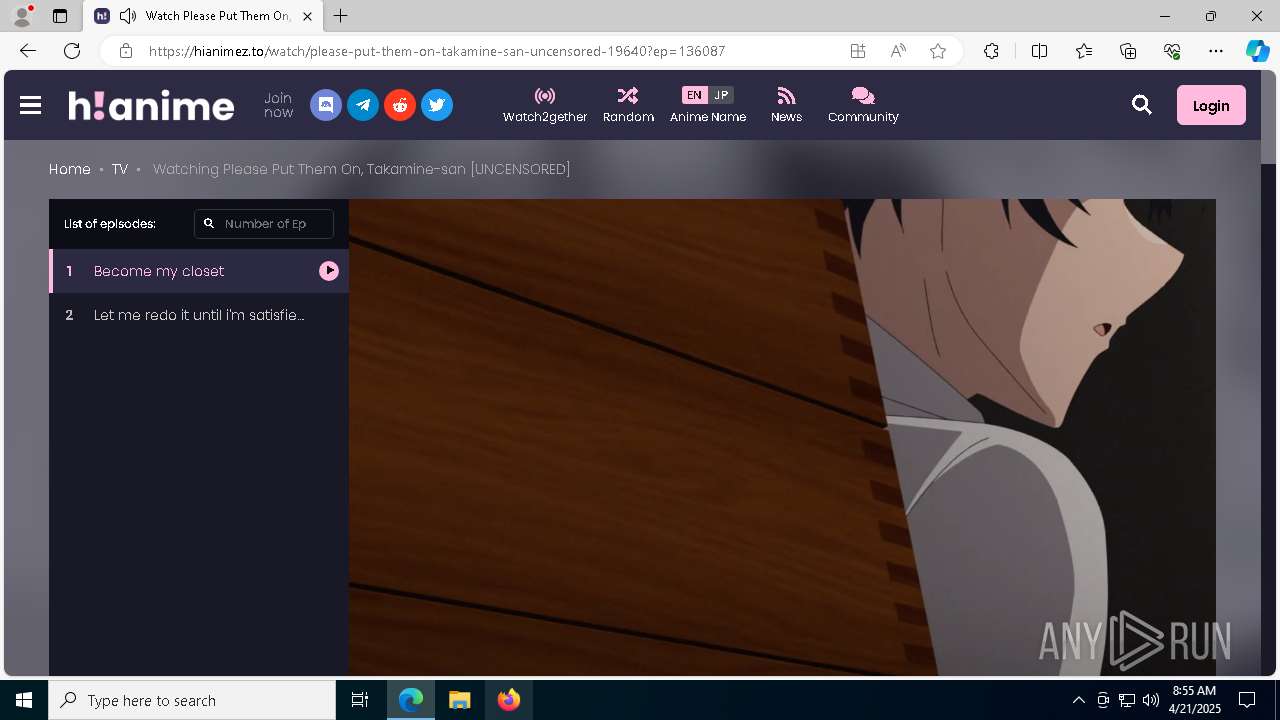Open the Reddit join icon
This screenshot has width=1280, height=720.
(400, 105)
